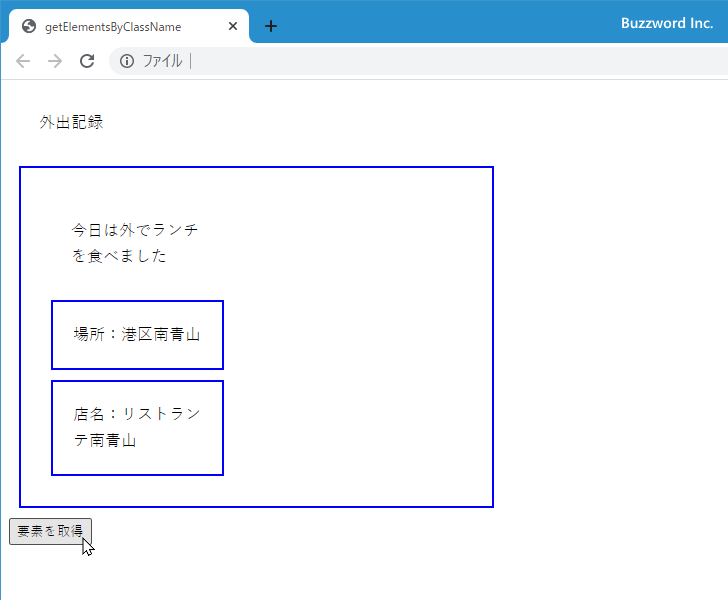Open a new tab with the plus button
The width and height of the screenshot is (728, 600).
tap(271, 26)
